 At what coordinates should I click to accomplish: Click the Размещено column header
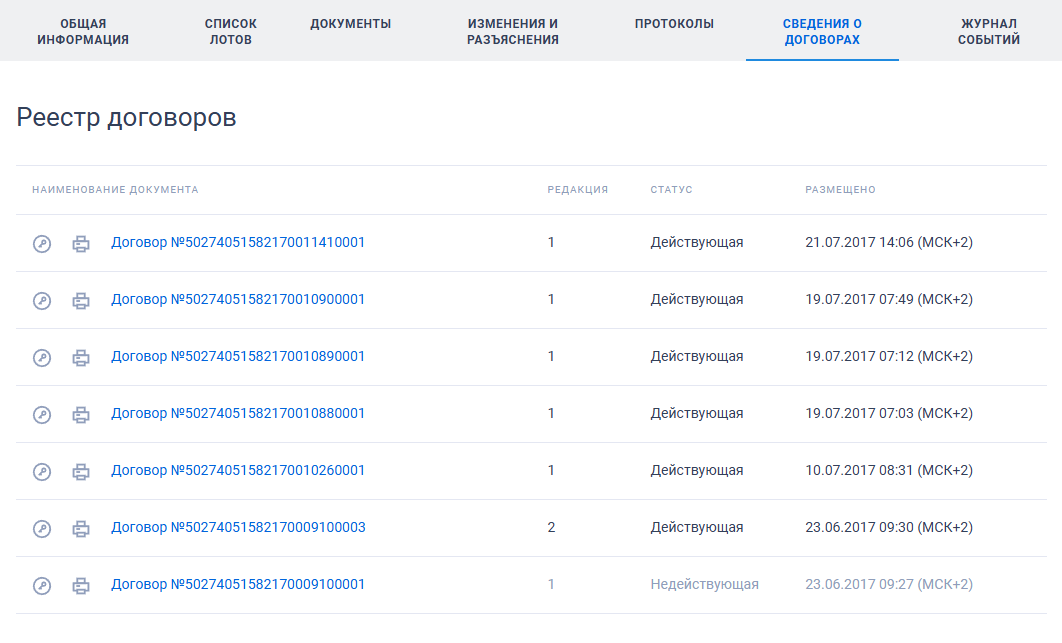[840, 190]
